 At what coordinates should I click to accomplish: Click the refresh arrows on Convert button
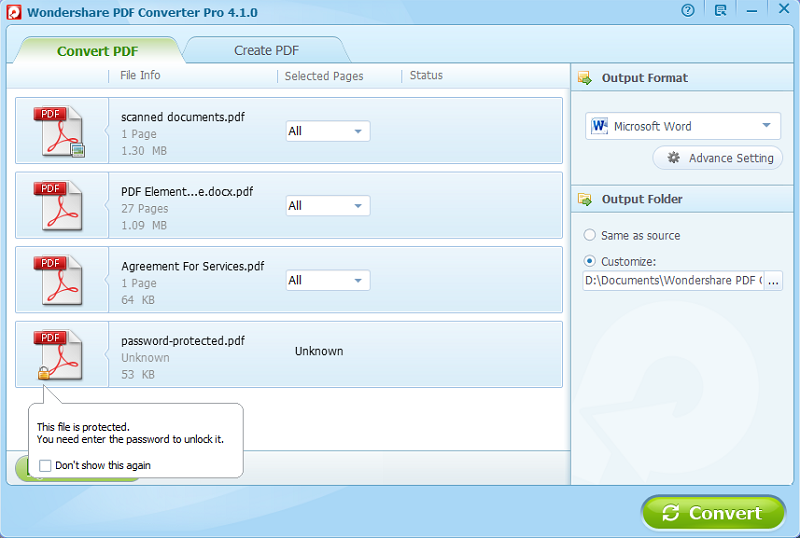pos(670,513)
